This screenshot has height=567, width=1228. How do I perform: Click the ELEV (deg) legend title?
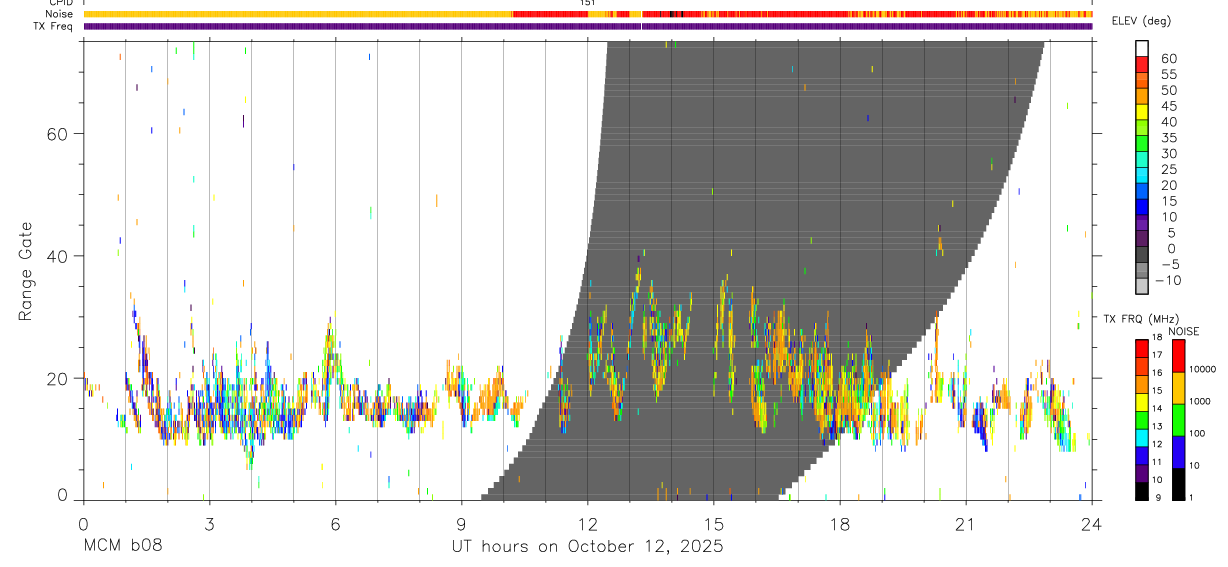(x=1144, y=20)
